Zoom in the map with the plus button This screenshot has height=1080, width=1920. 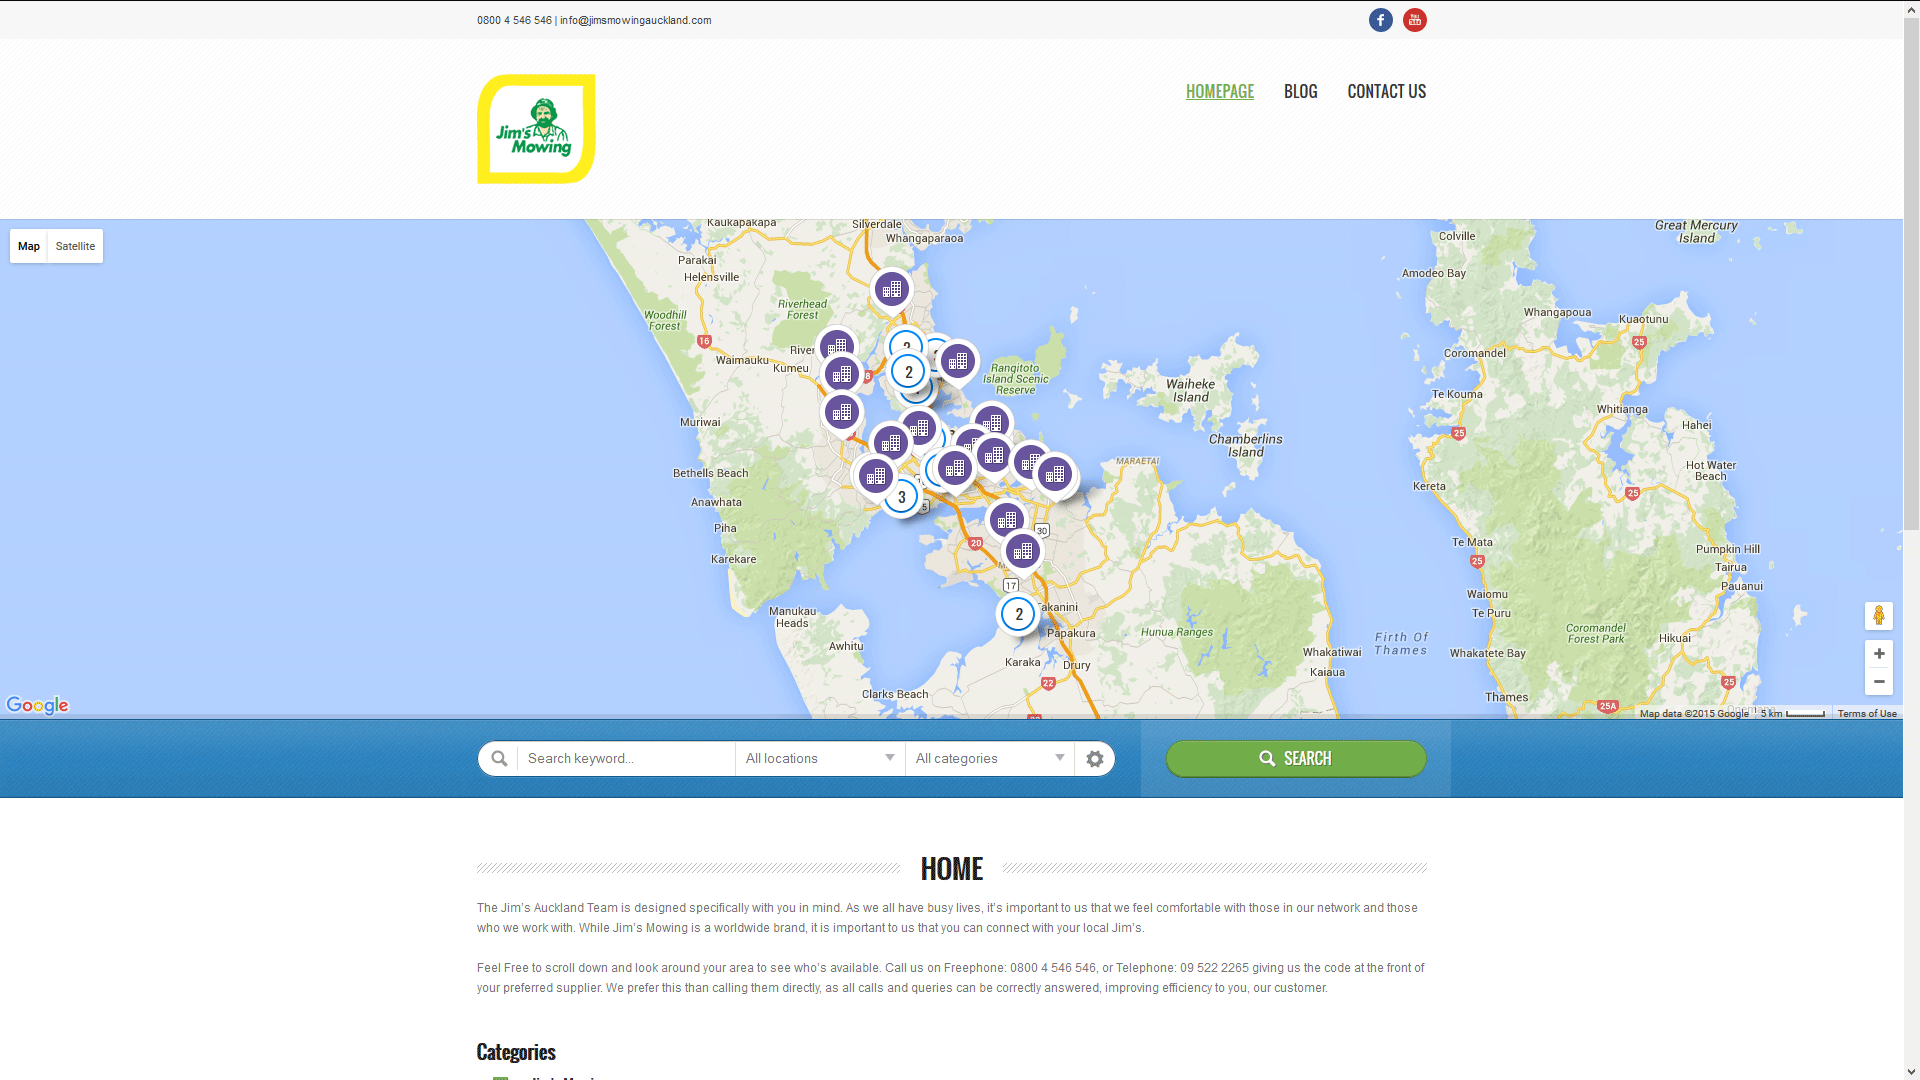(1878, 654)
